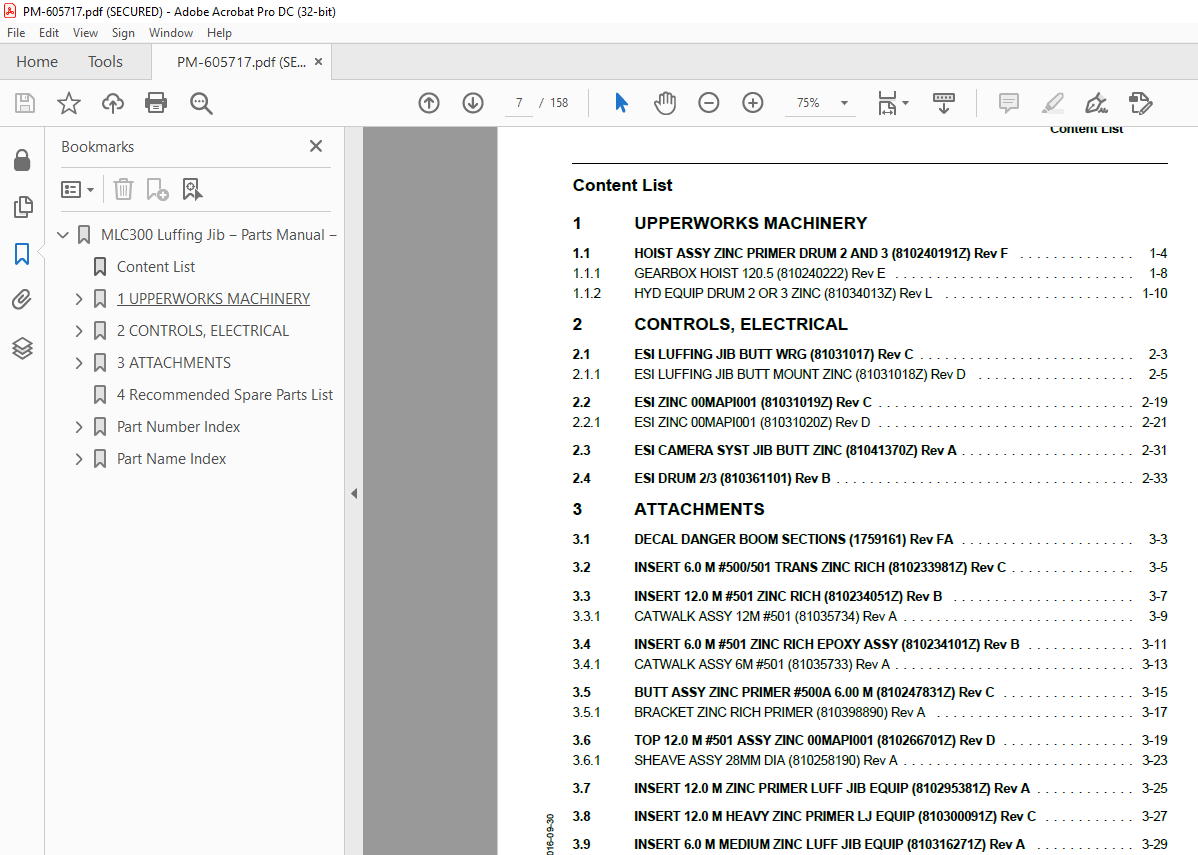This screenshot has width=1198, height=855.
Task: Open DECAL DANGER BOOM SECTIONS entry
Action: (x=793, y=539)
